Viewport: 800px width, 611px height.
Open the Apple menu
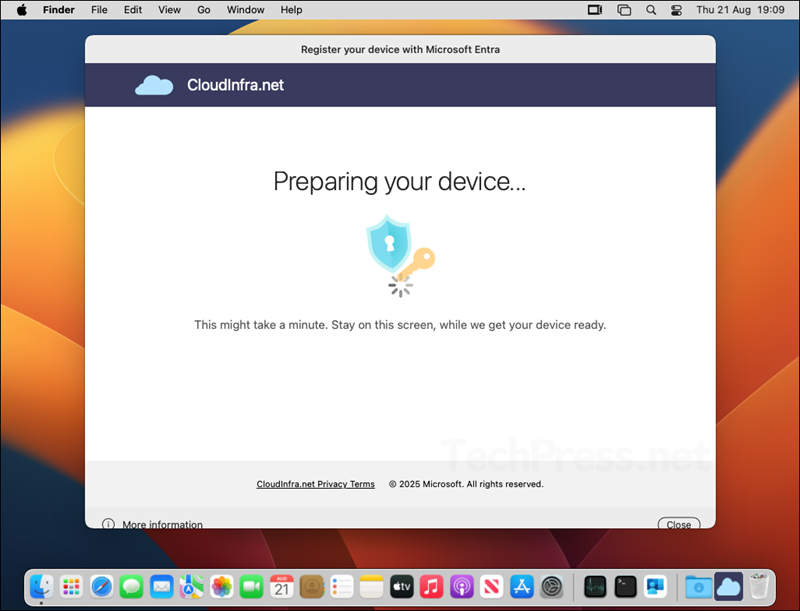[21, 10]
